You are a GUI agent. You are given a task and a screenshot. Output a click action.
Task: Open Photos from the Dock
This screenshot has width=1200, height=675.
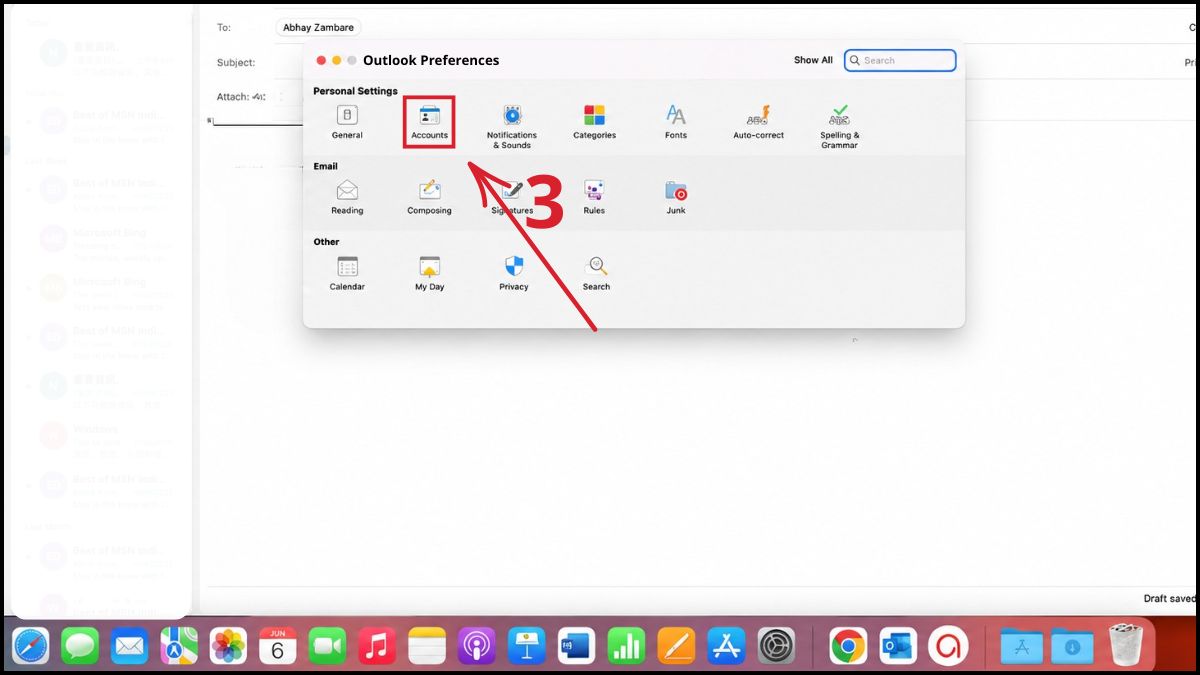pyautogui.click(x=229, y=646)
